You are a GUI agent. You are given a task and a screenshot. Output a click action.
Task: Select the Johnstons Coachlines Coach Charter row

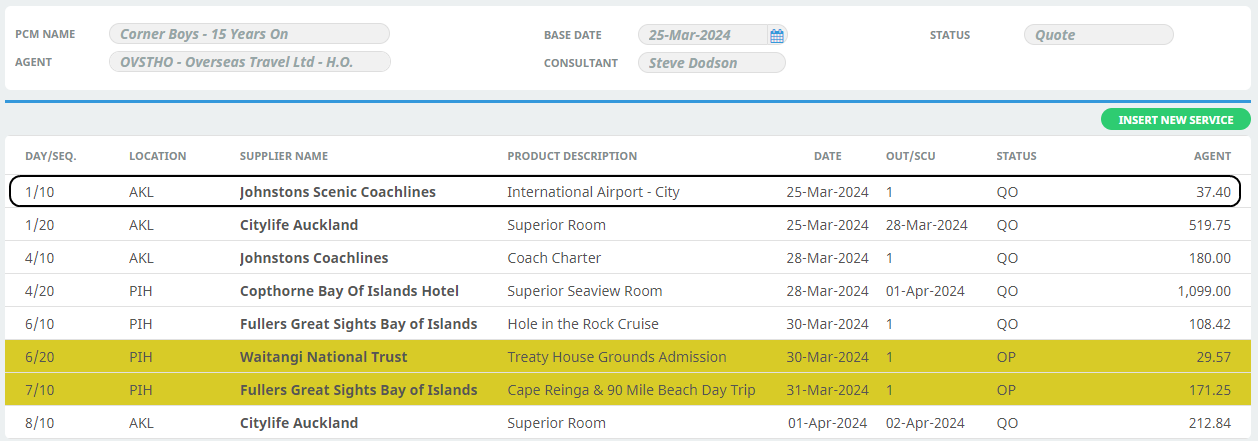[628, 258]
